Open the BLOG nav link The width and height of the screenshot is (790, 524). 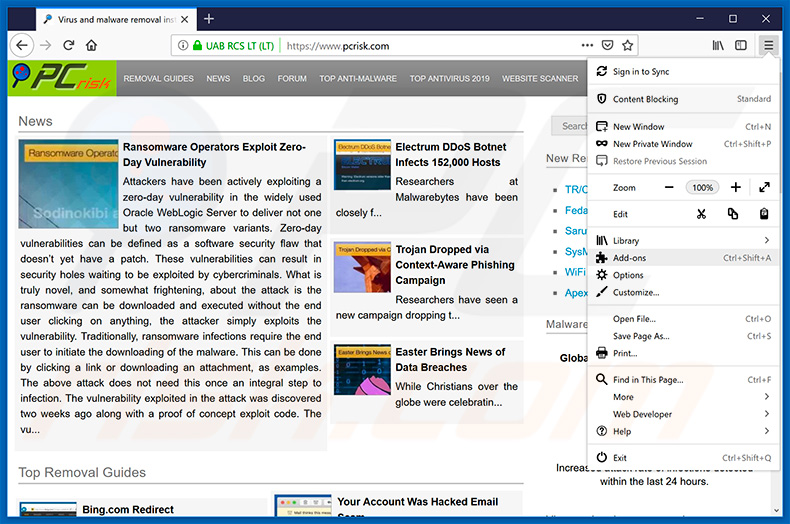(253, 79)
